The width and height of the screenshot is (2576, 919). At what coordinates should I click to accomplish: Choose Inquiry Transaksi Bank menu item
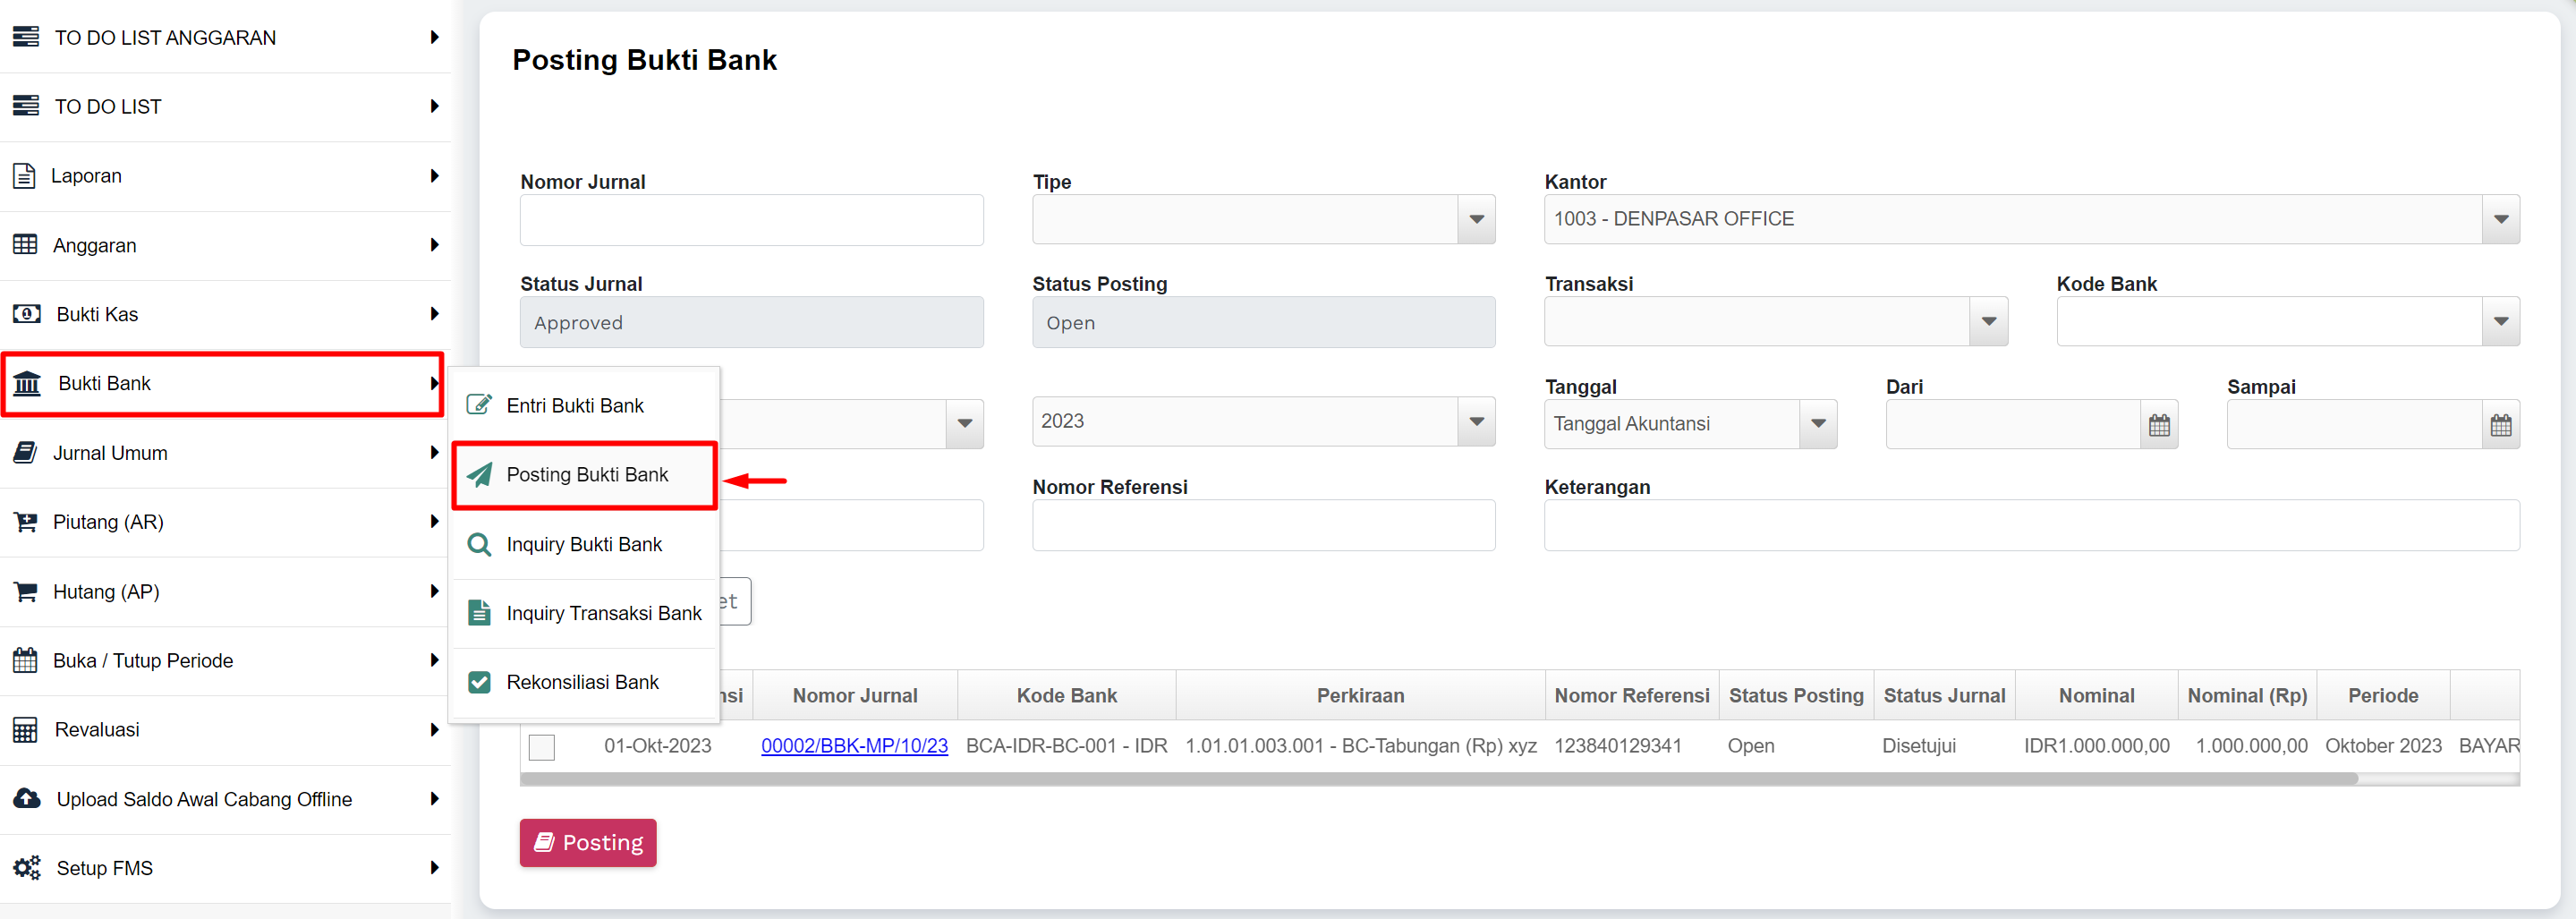pyautogui.click(x=603, y=613)
